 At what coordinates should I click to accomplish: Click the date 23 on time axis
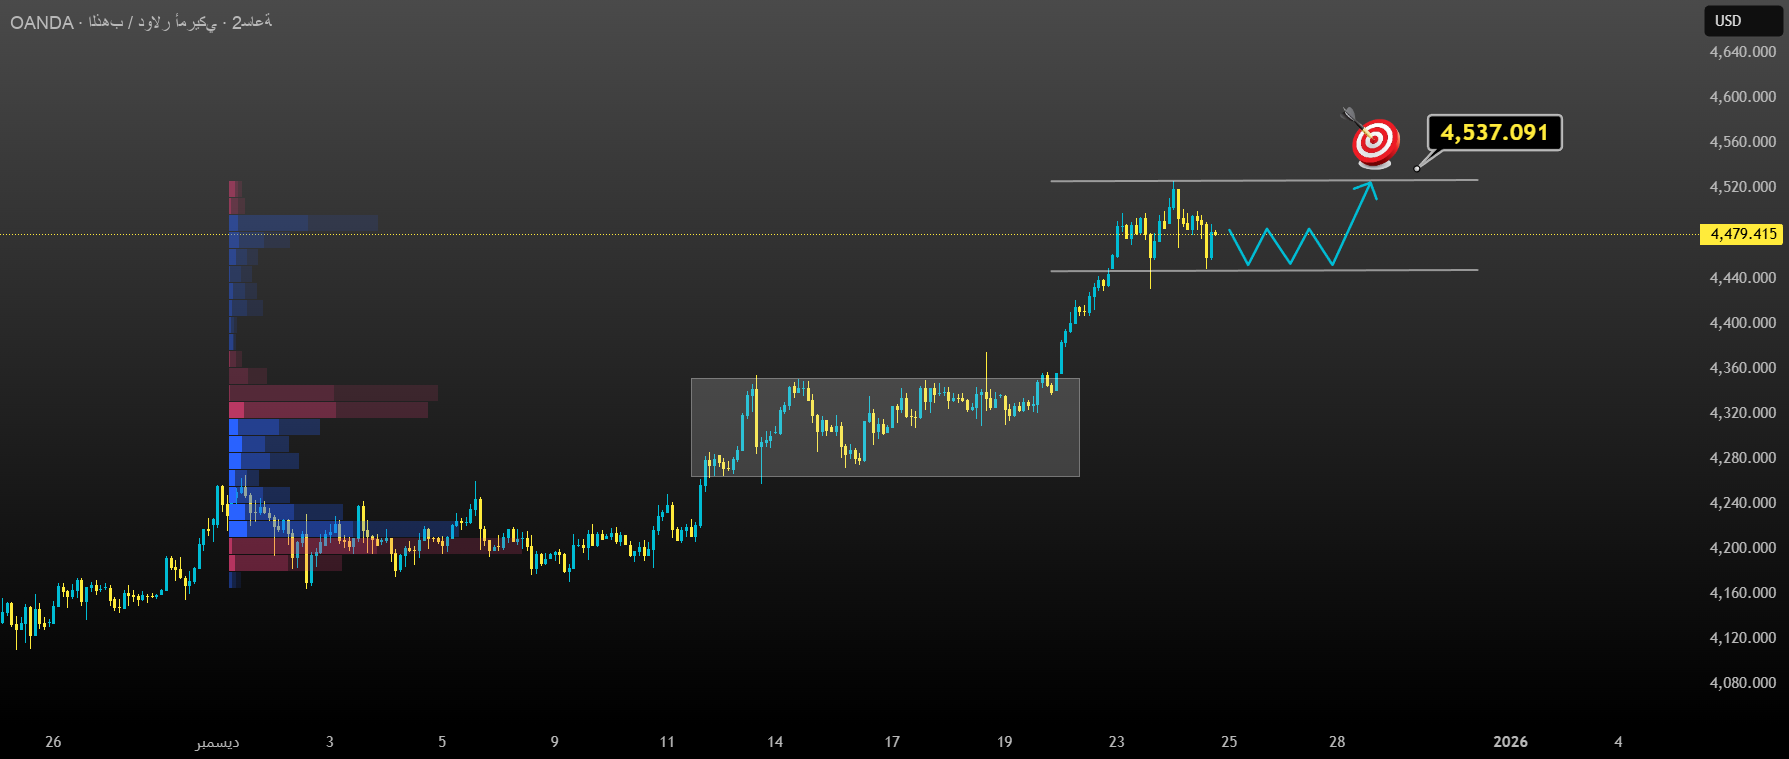tap(1116, 742)
